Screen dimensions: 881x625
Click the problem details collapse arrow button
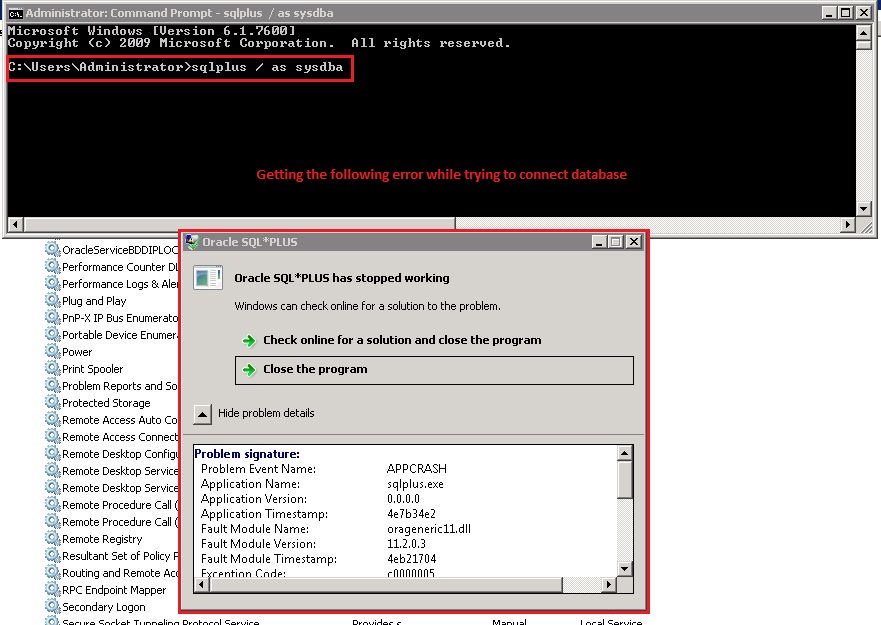(203, 414)
